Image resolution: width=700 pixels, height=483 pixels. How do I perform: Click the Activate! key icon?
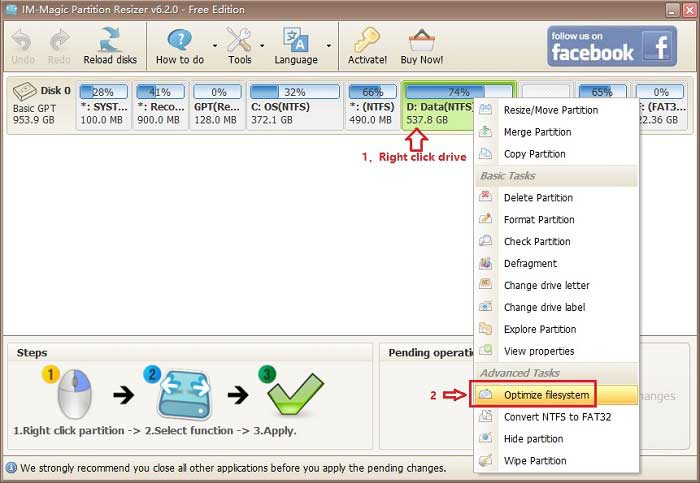pos(367,40)
